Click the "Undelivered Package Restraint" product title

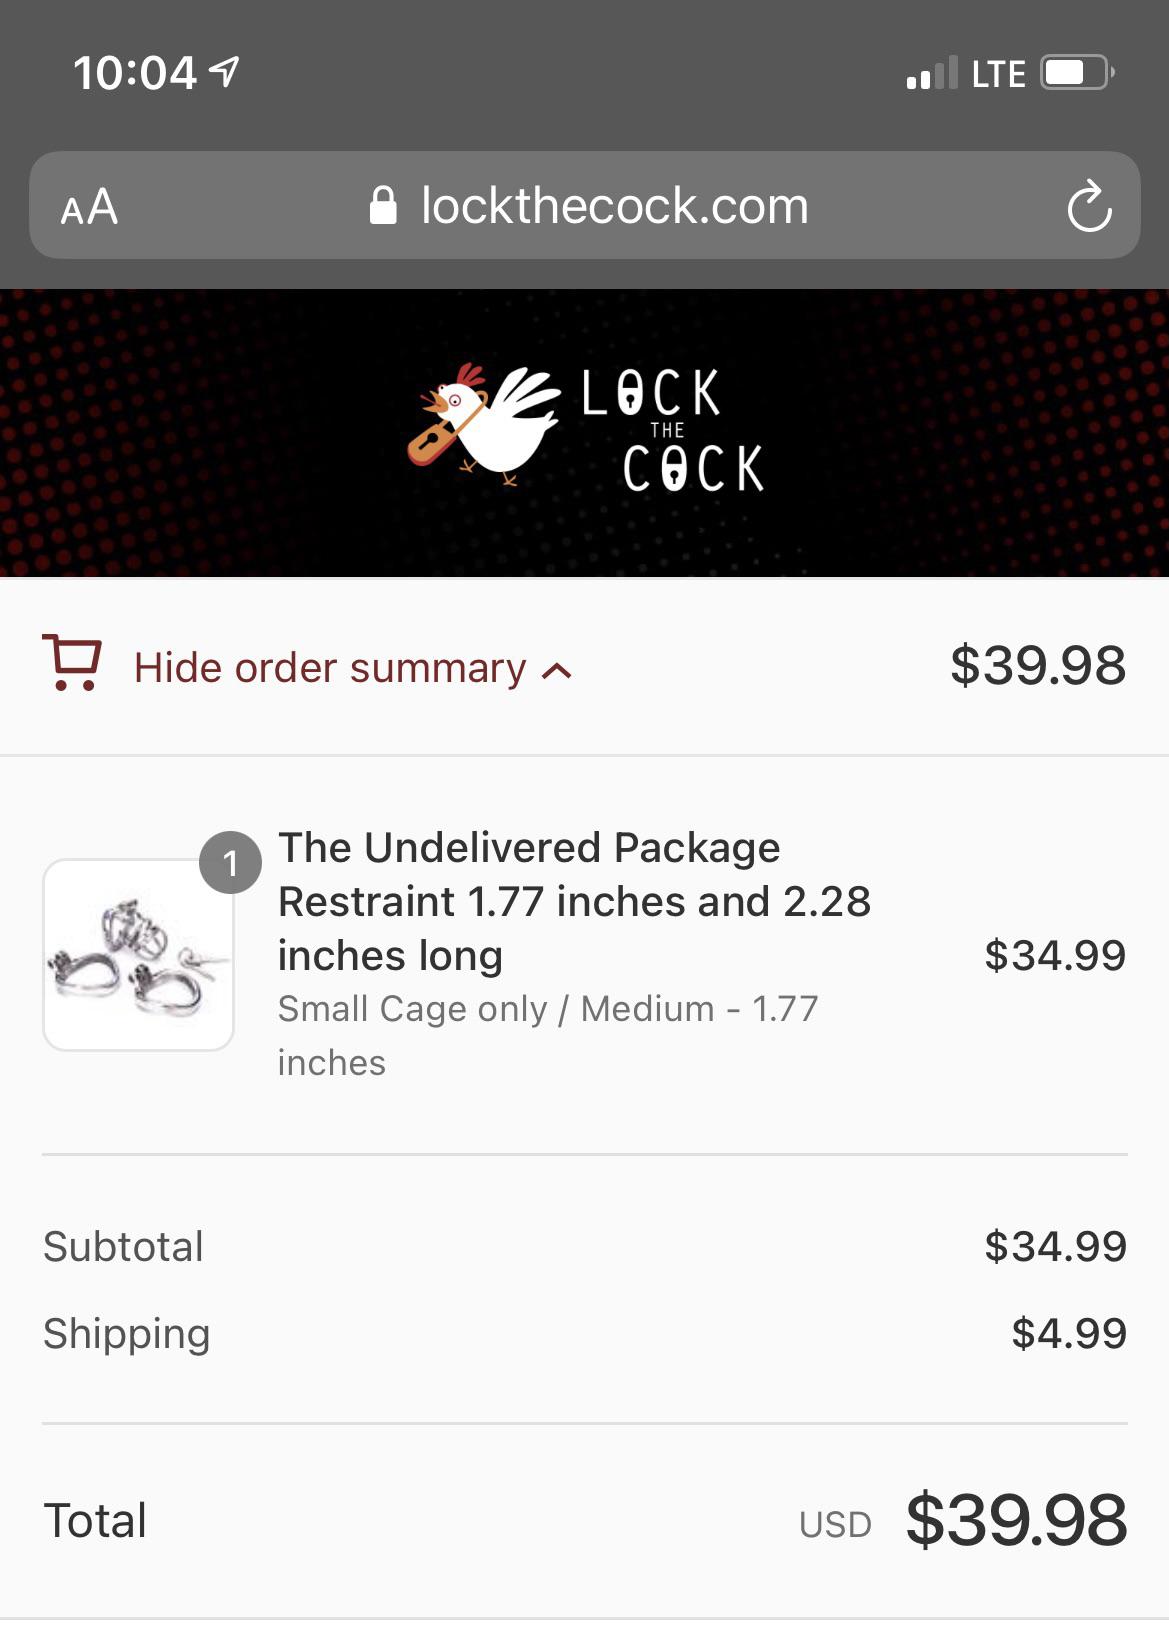coord(574,901)
